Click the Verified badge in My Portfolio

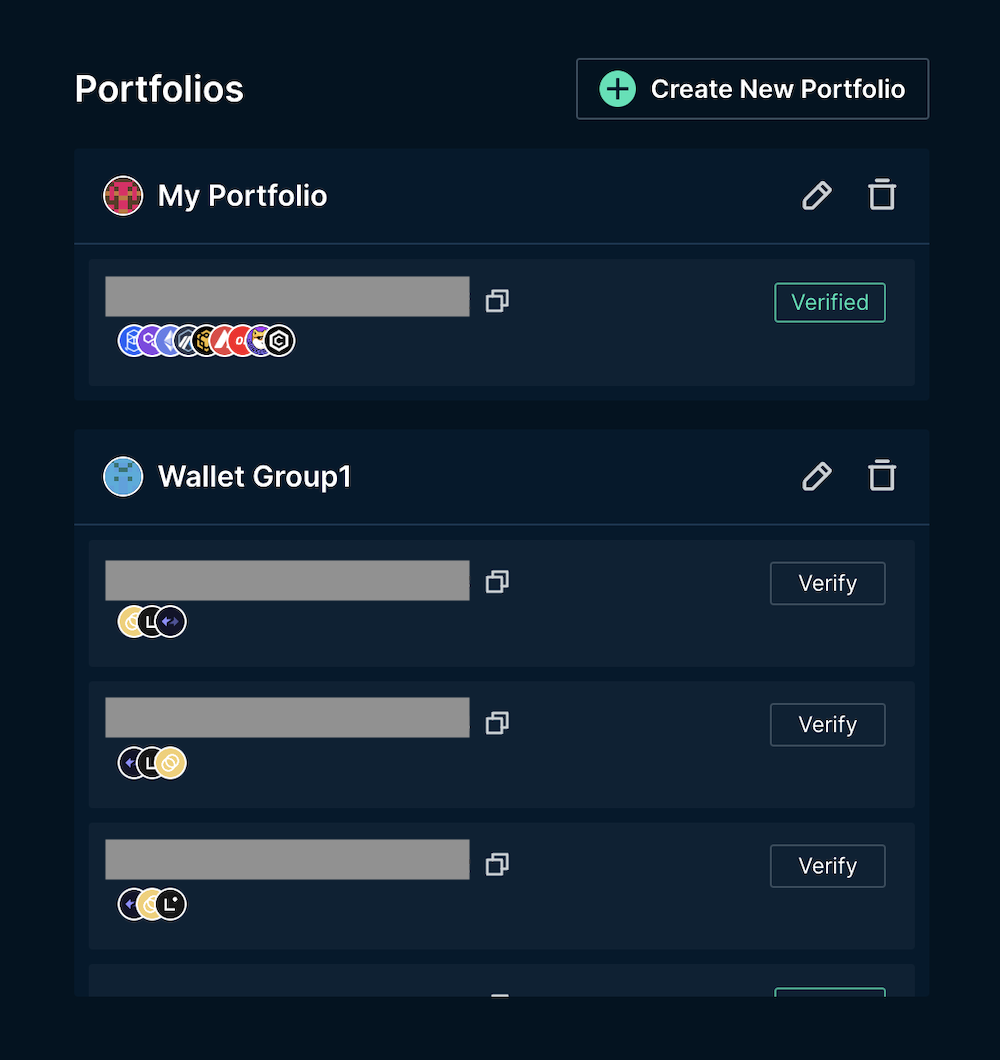coord(829,302)
